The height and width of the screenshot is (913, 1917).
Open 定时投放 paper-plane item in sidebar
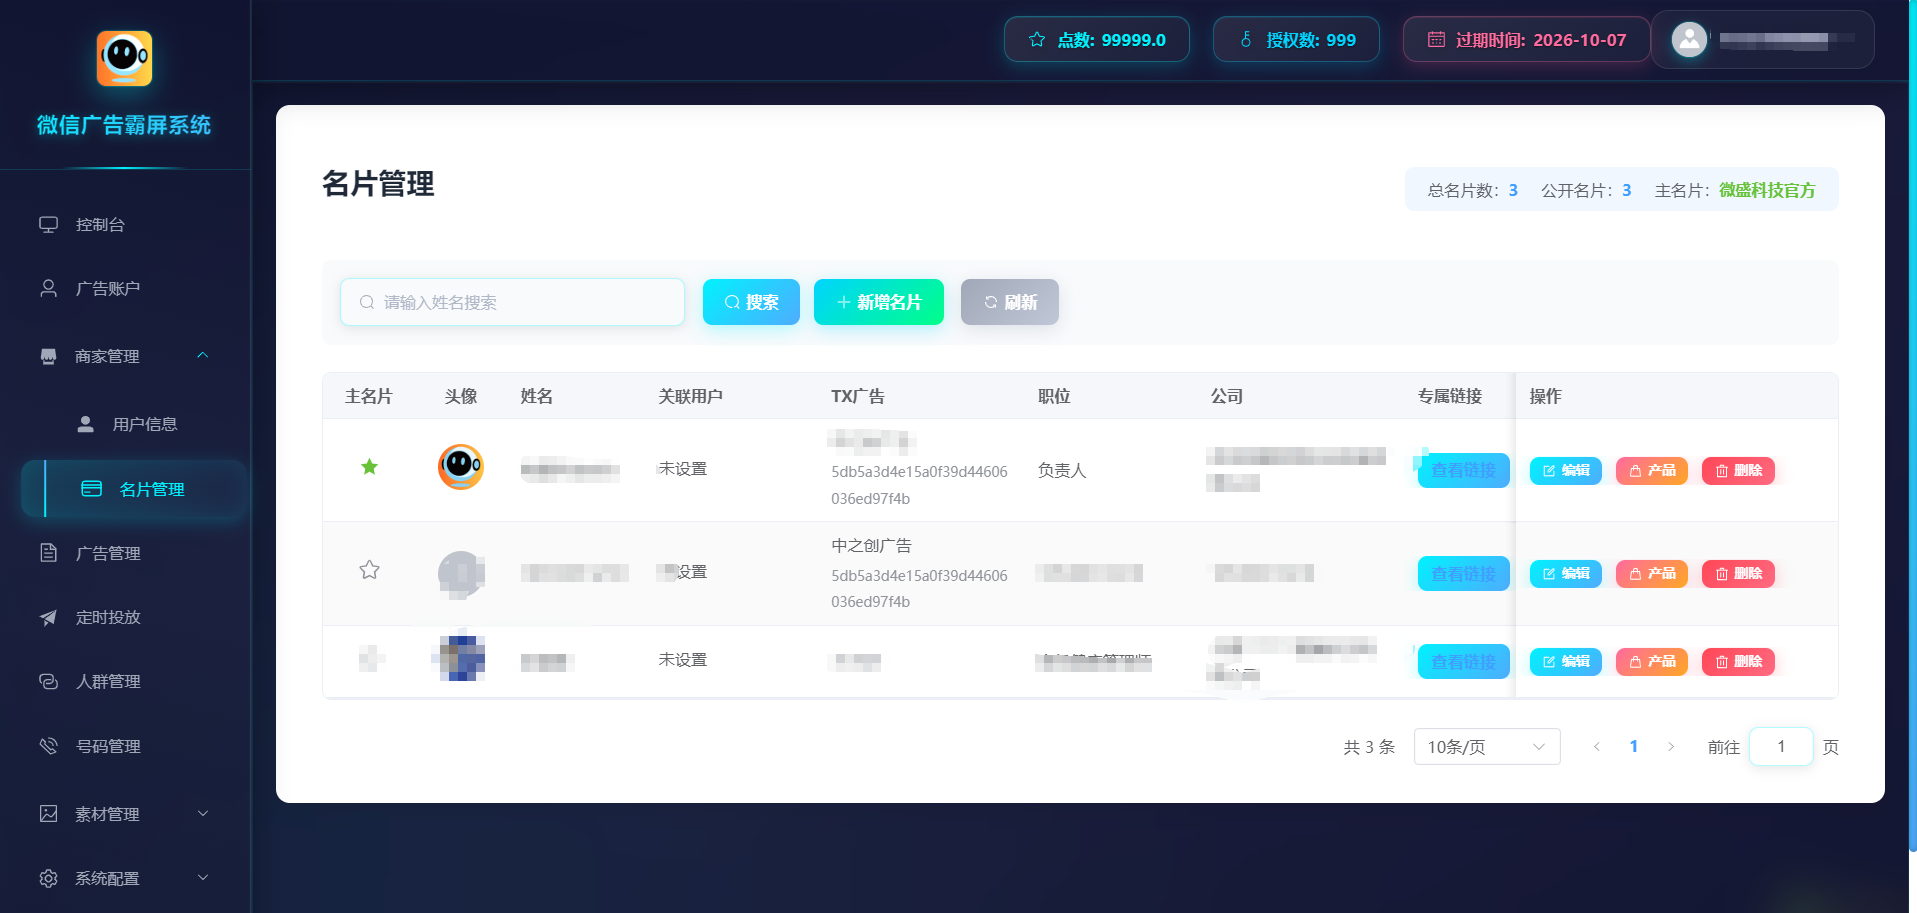(107, 618)
